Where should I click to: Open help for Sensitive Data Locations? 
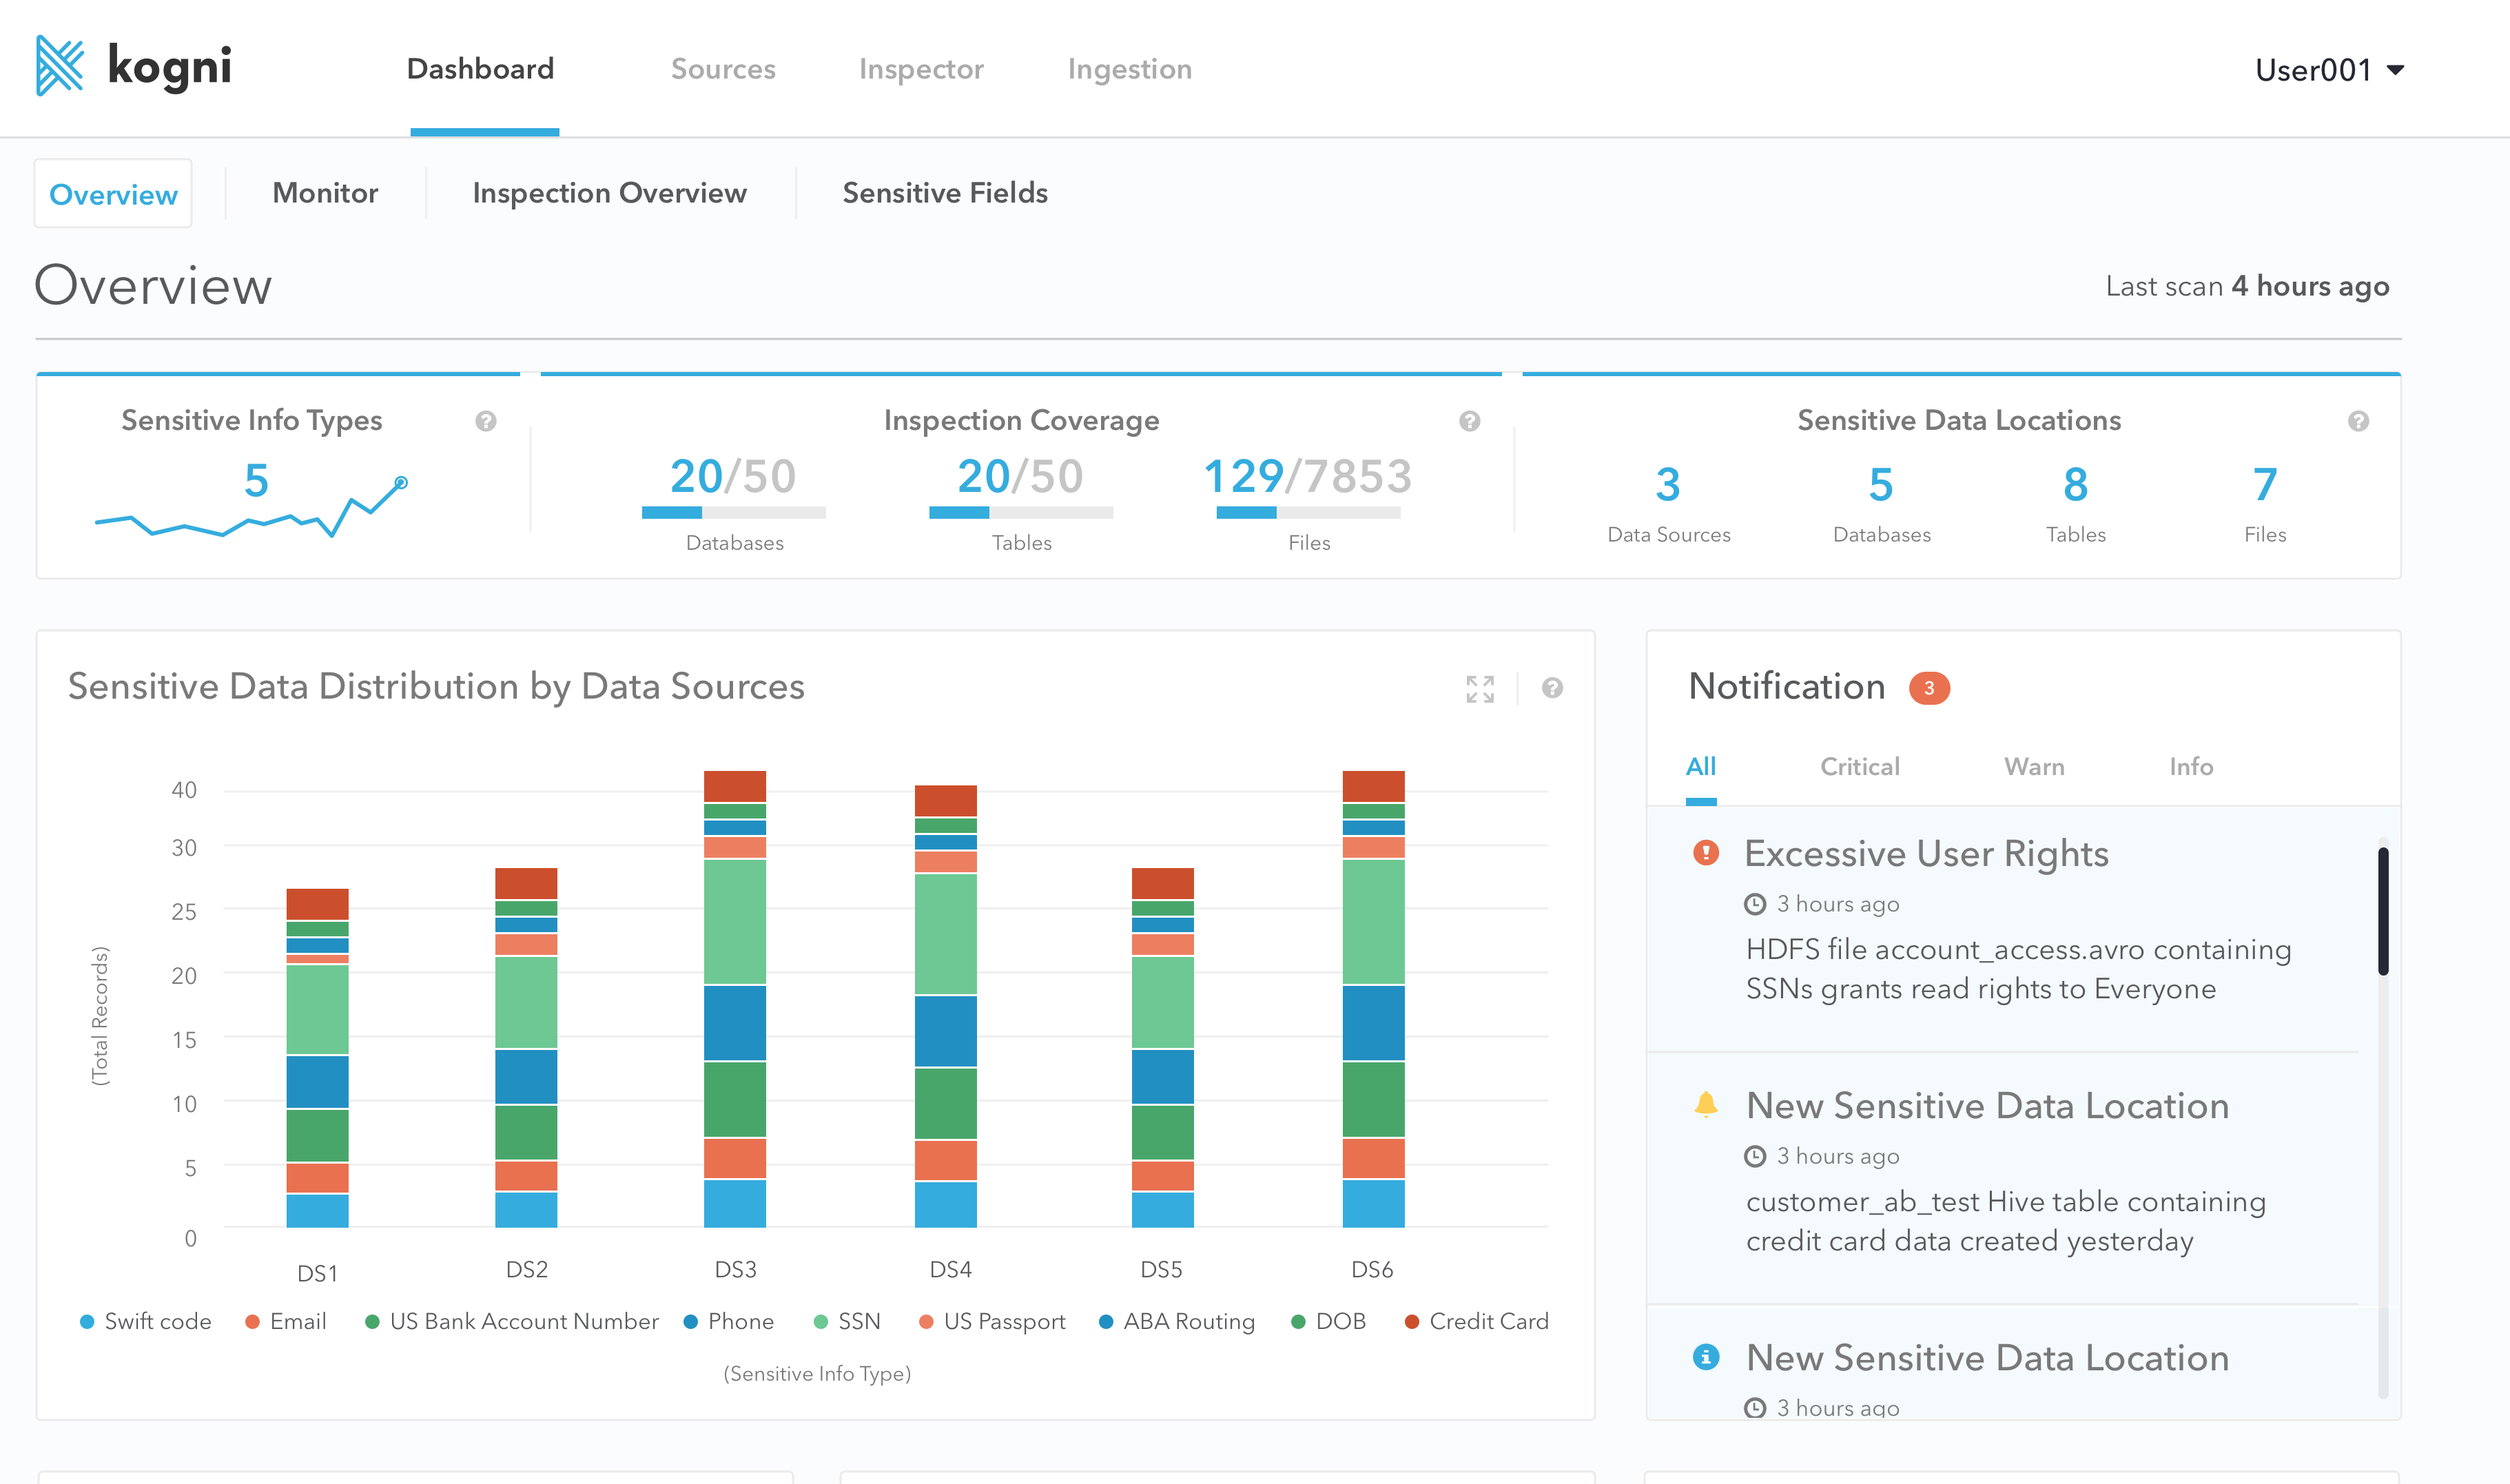click(2358, 421)
